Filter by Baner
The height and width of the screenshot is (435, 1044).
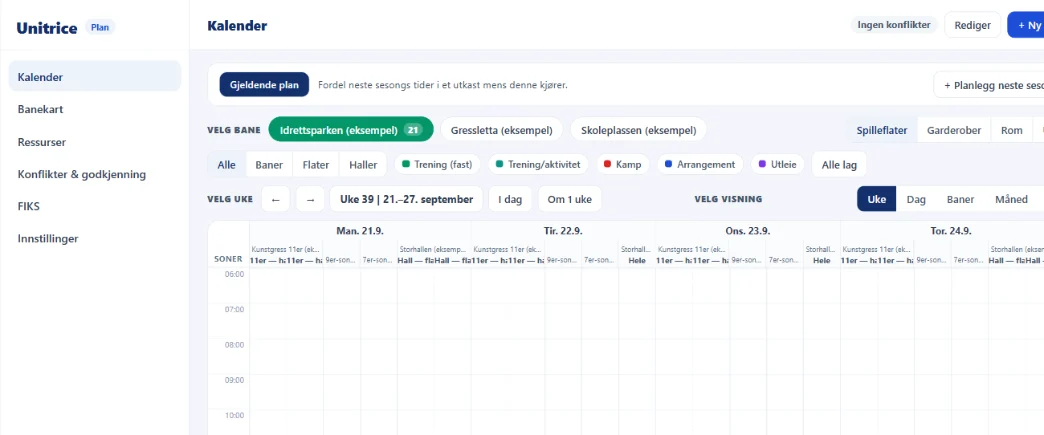[x=269, y=165]
